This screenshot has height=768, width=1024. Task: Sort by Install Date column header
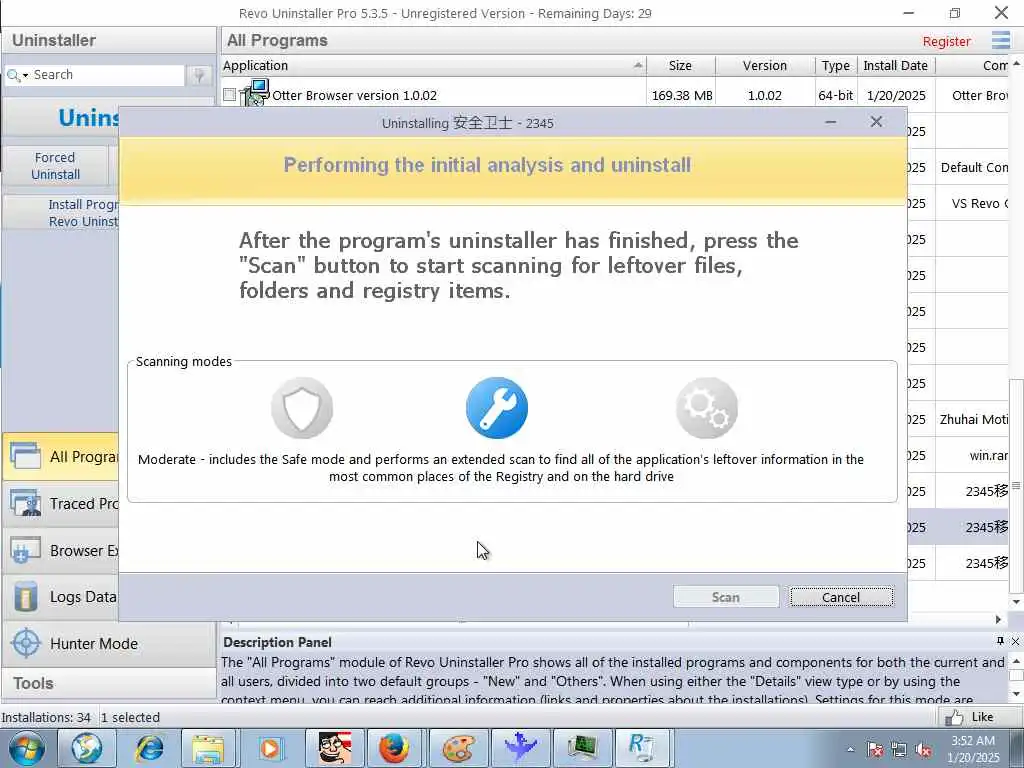pos(895,65)
